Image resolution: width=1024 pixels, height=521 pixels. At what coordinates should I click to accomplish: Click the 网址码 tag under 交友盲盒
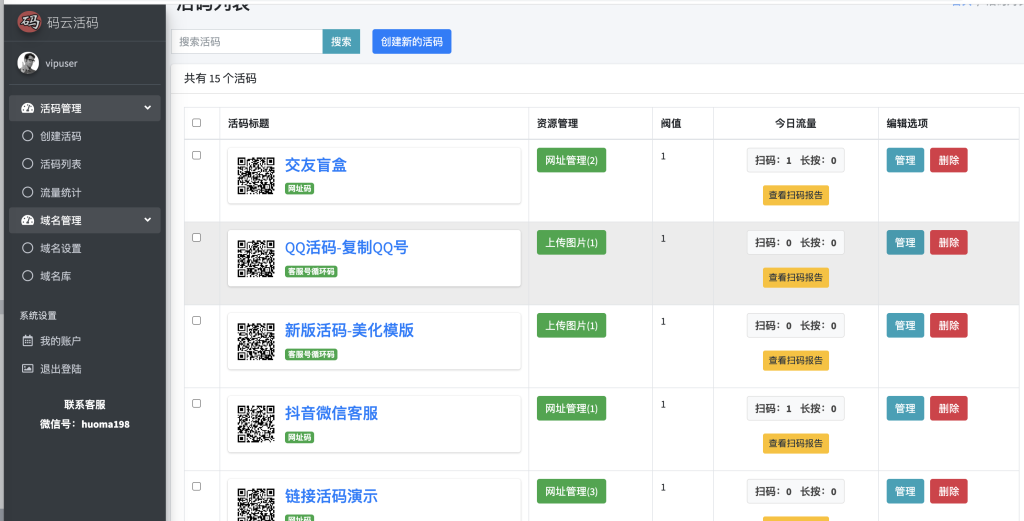click(299, 189)
